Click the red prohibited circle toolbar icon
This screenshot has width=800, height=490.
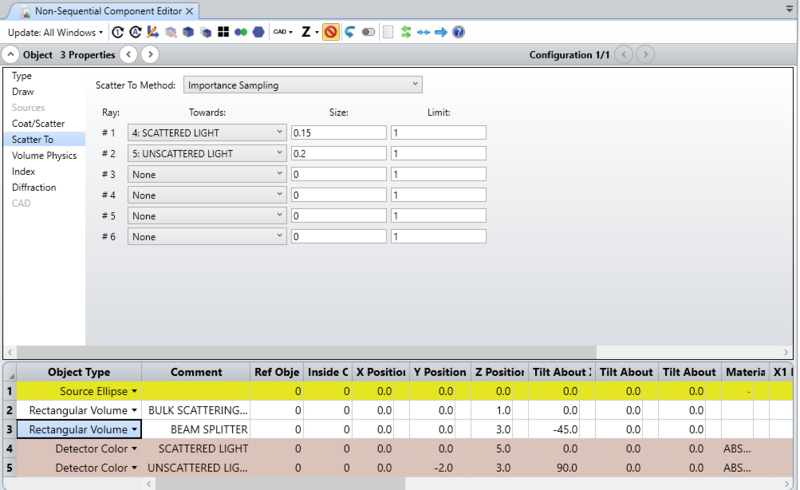coord(331,32)
